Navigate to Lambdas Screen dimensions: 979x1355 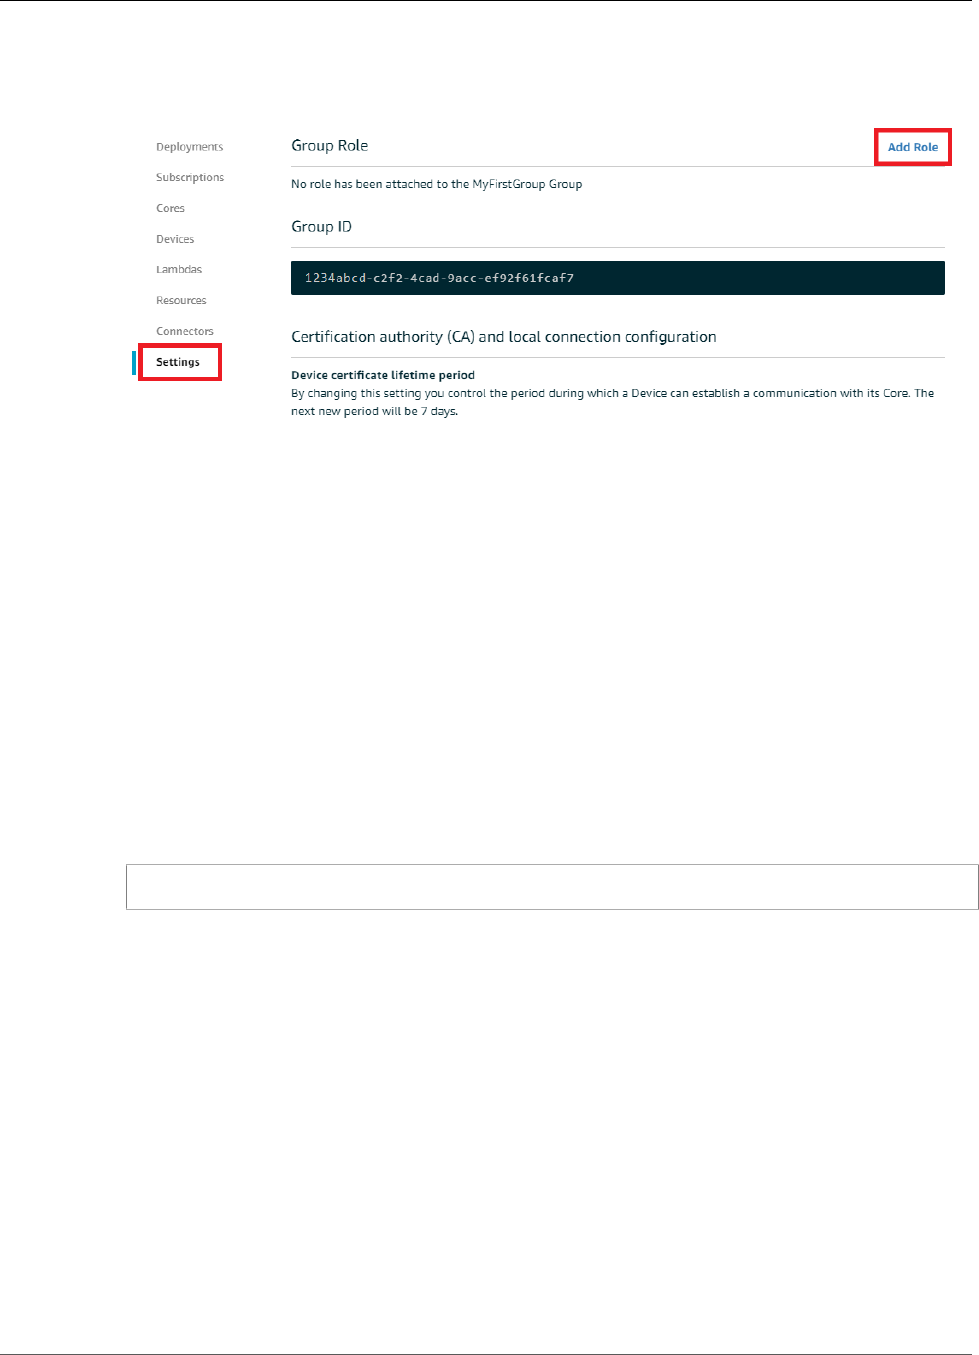[x=179, y=269]
